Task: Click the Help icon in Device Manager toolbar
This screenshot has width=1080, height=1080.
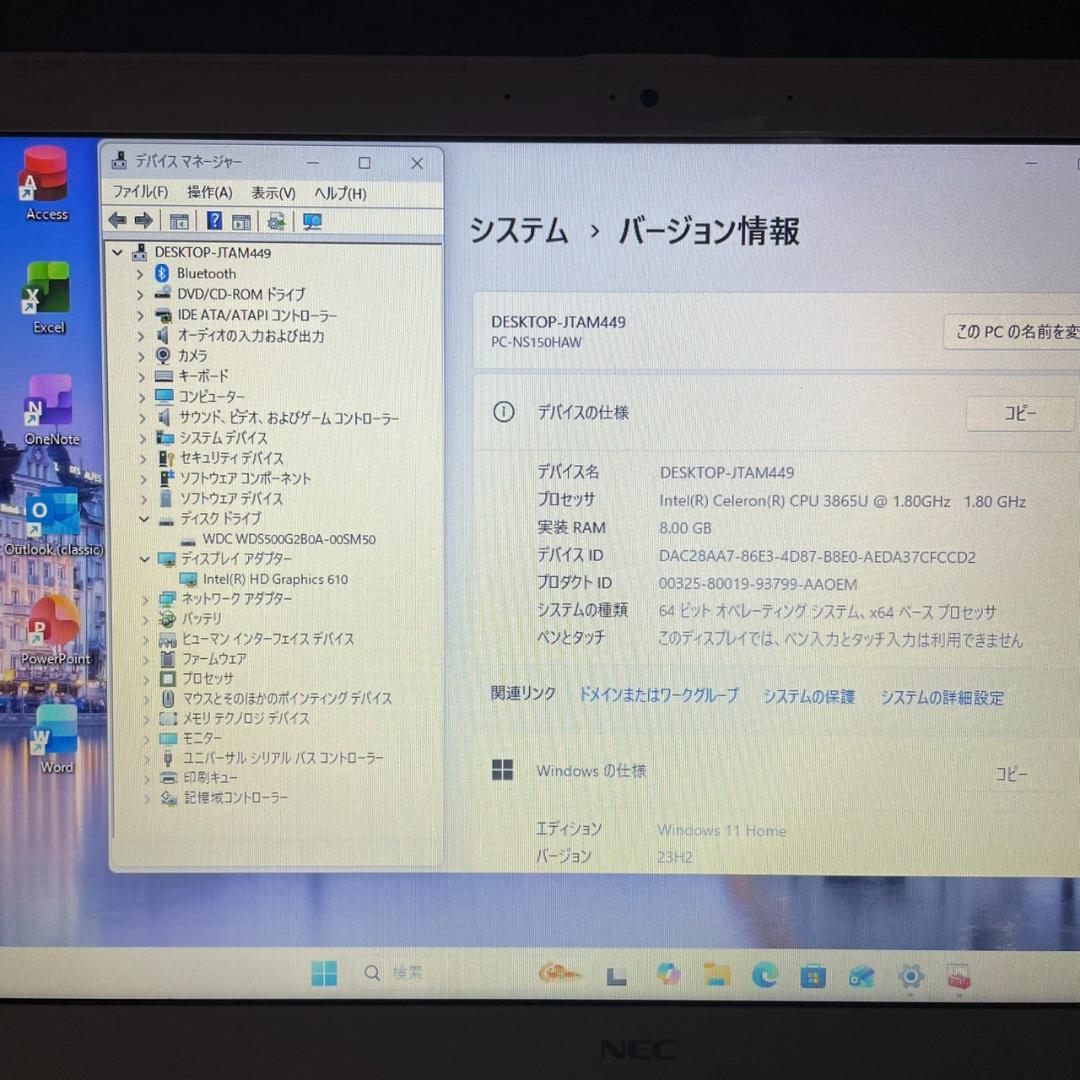Action: 213,221
